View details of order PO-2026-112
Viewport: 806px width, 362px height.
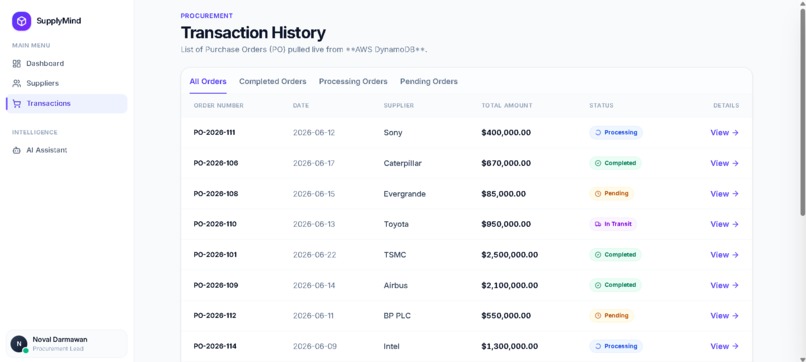coord(724,316)
